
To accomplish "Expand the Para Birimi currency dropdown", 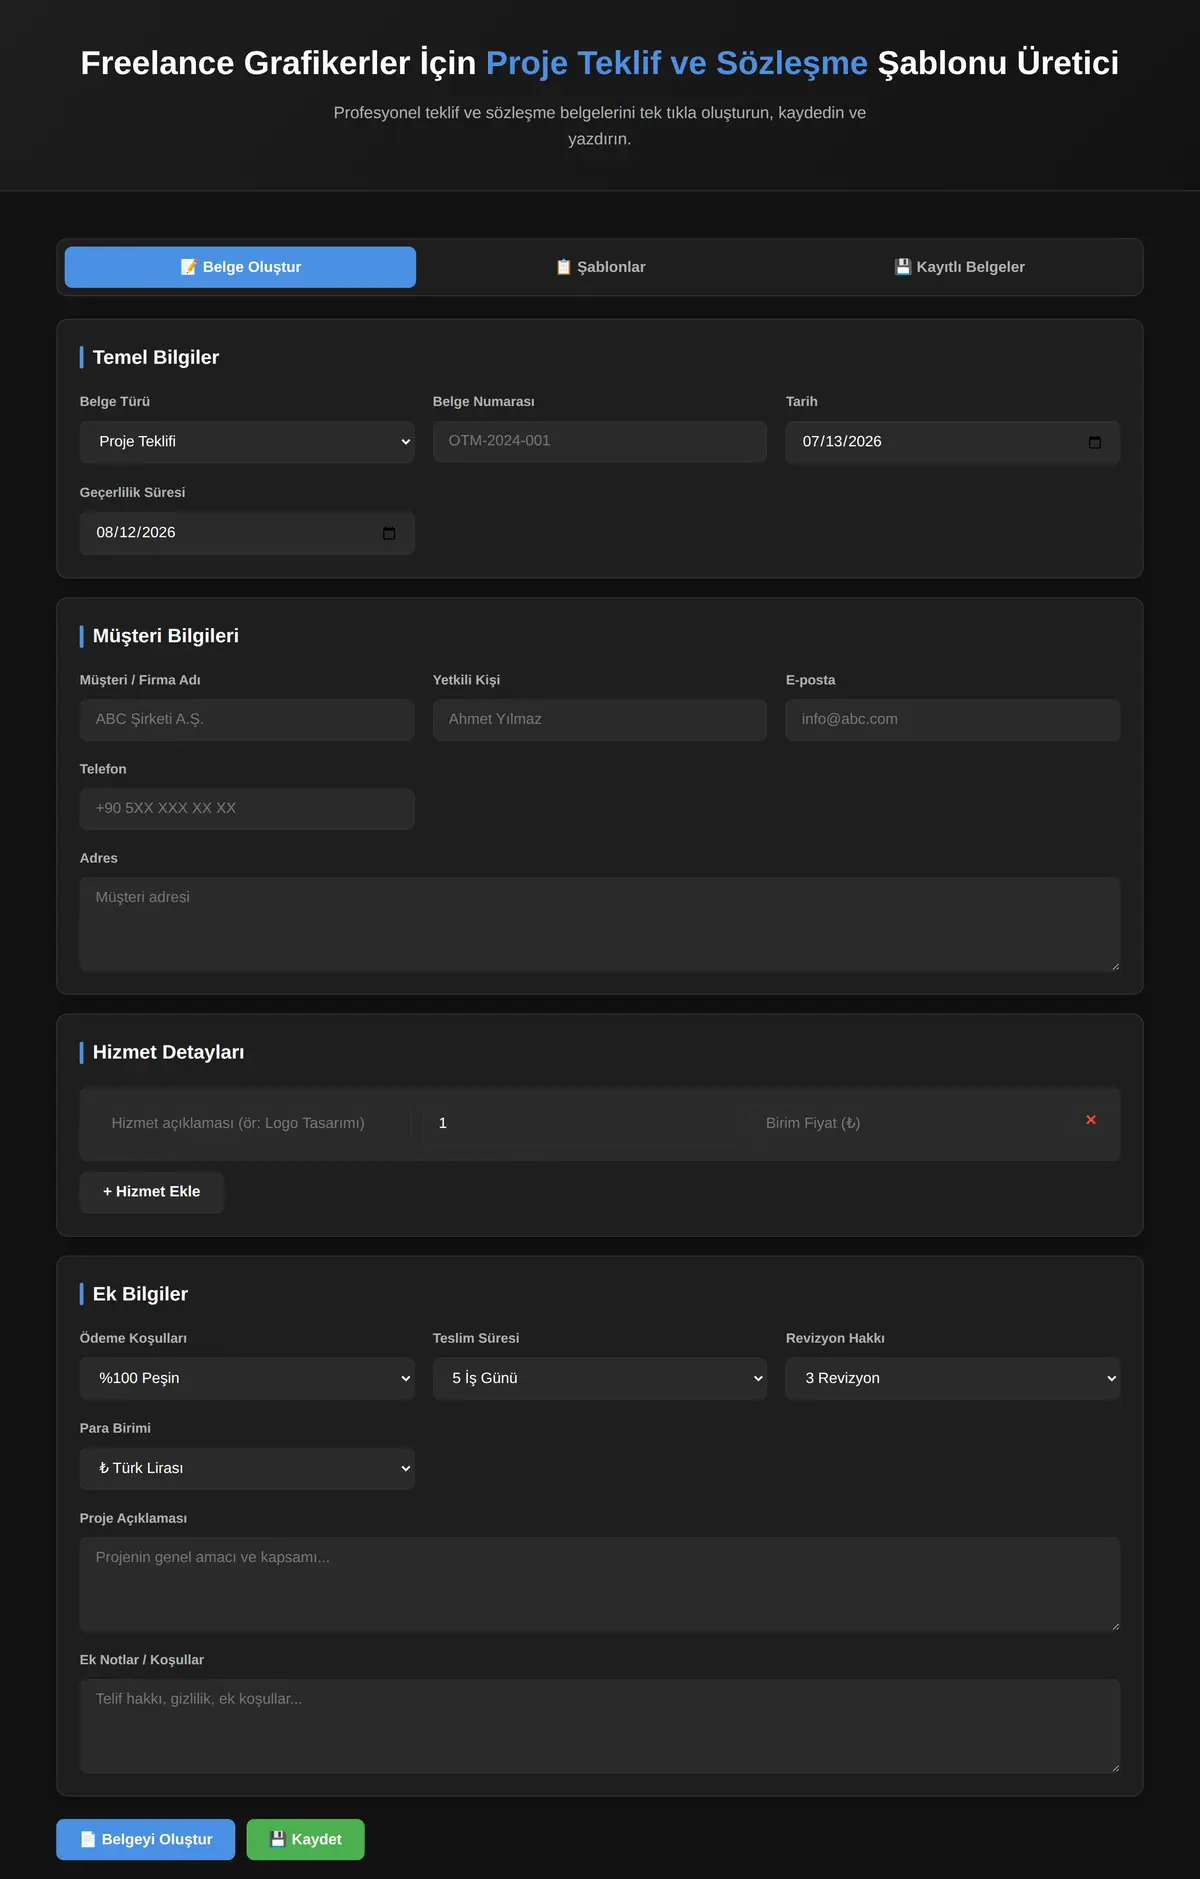I will [x=247, y=1468].
